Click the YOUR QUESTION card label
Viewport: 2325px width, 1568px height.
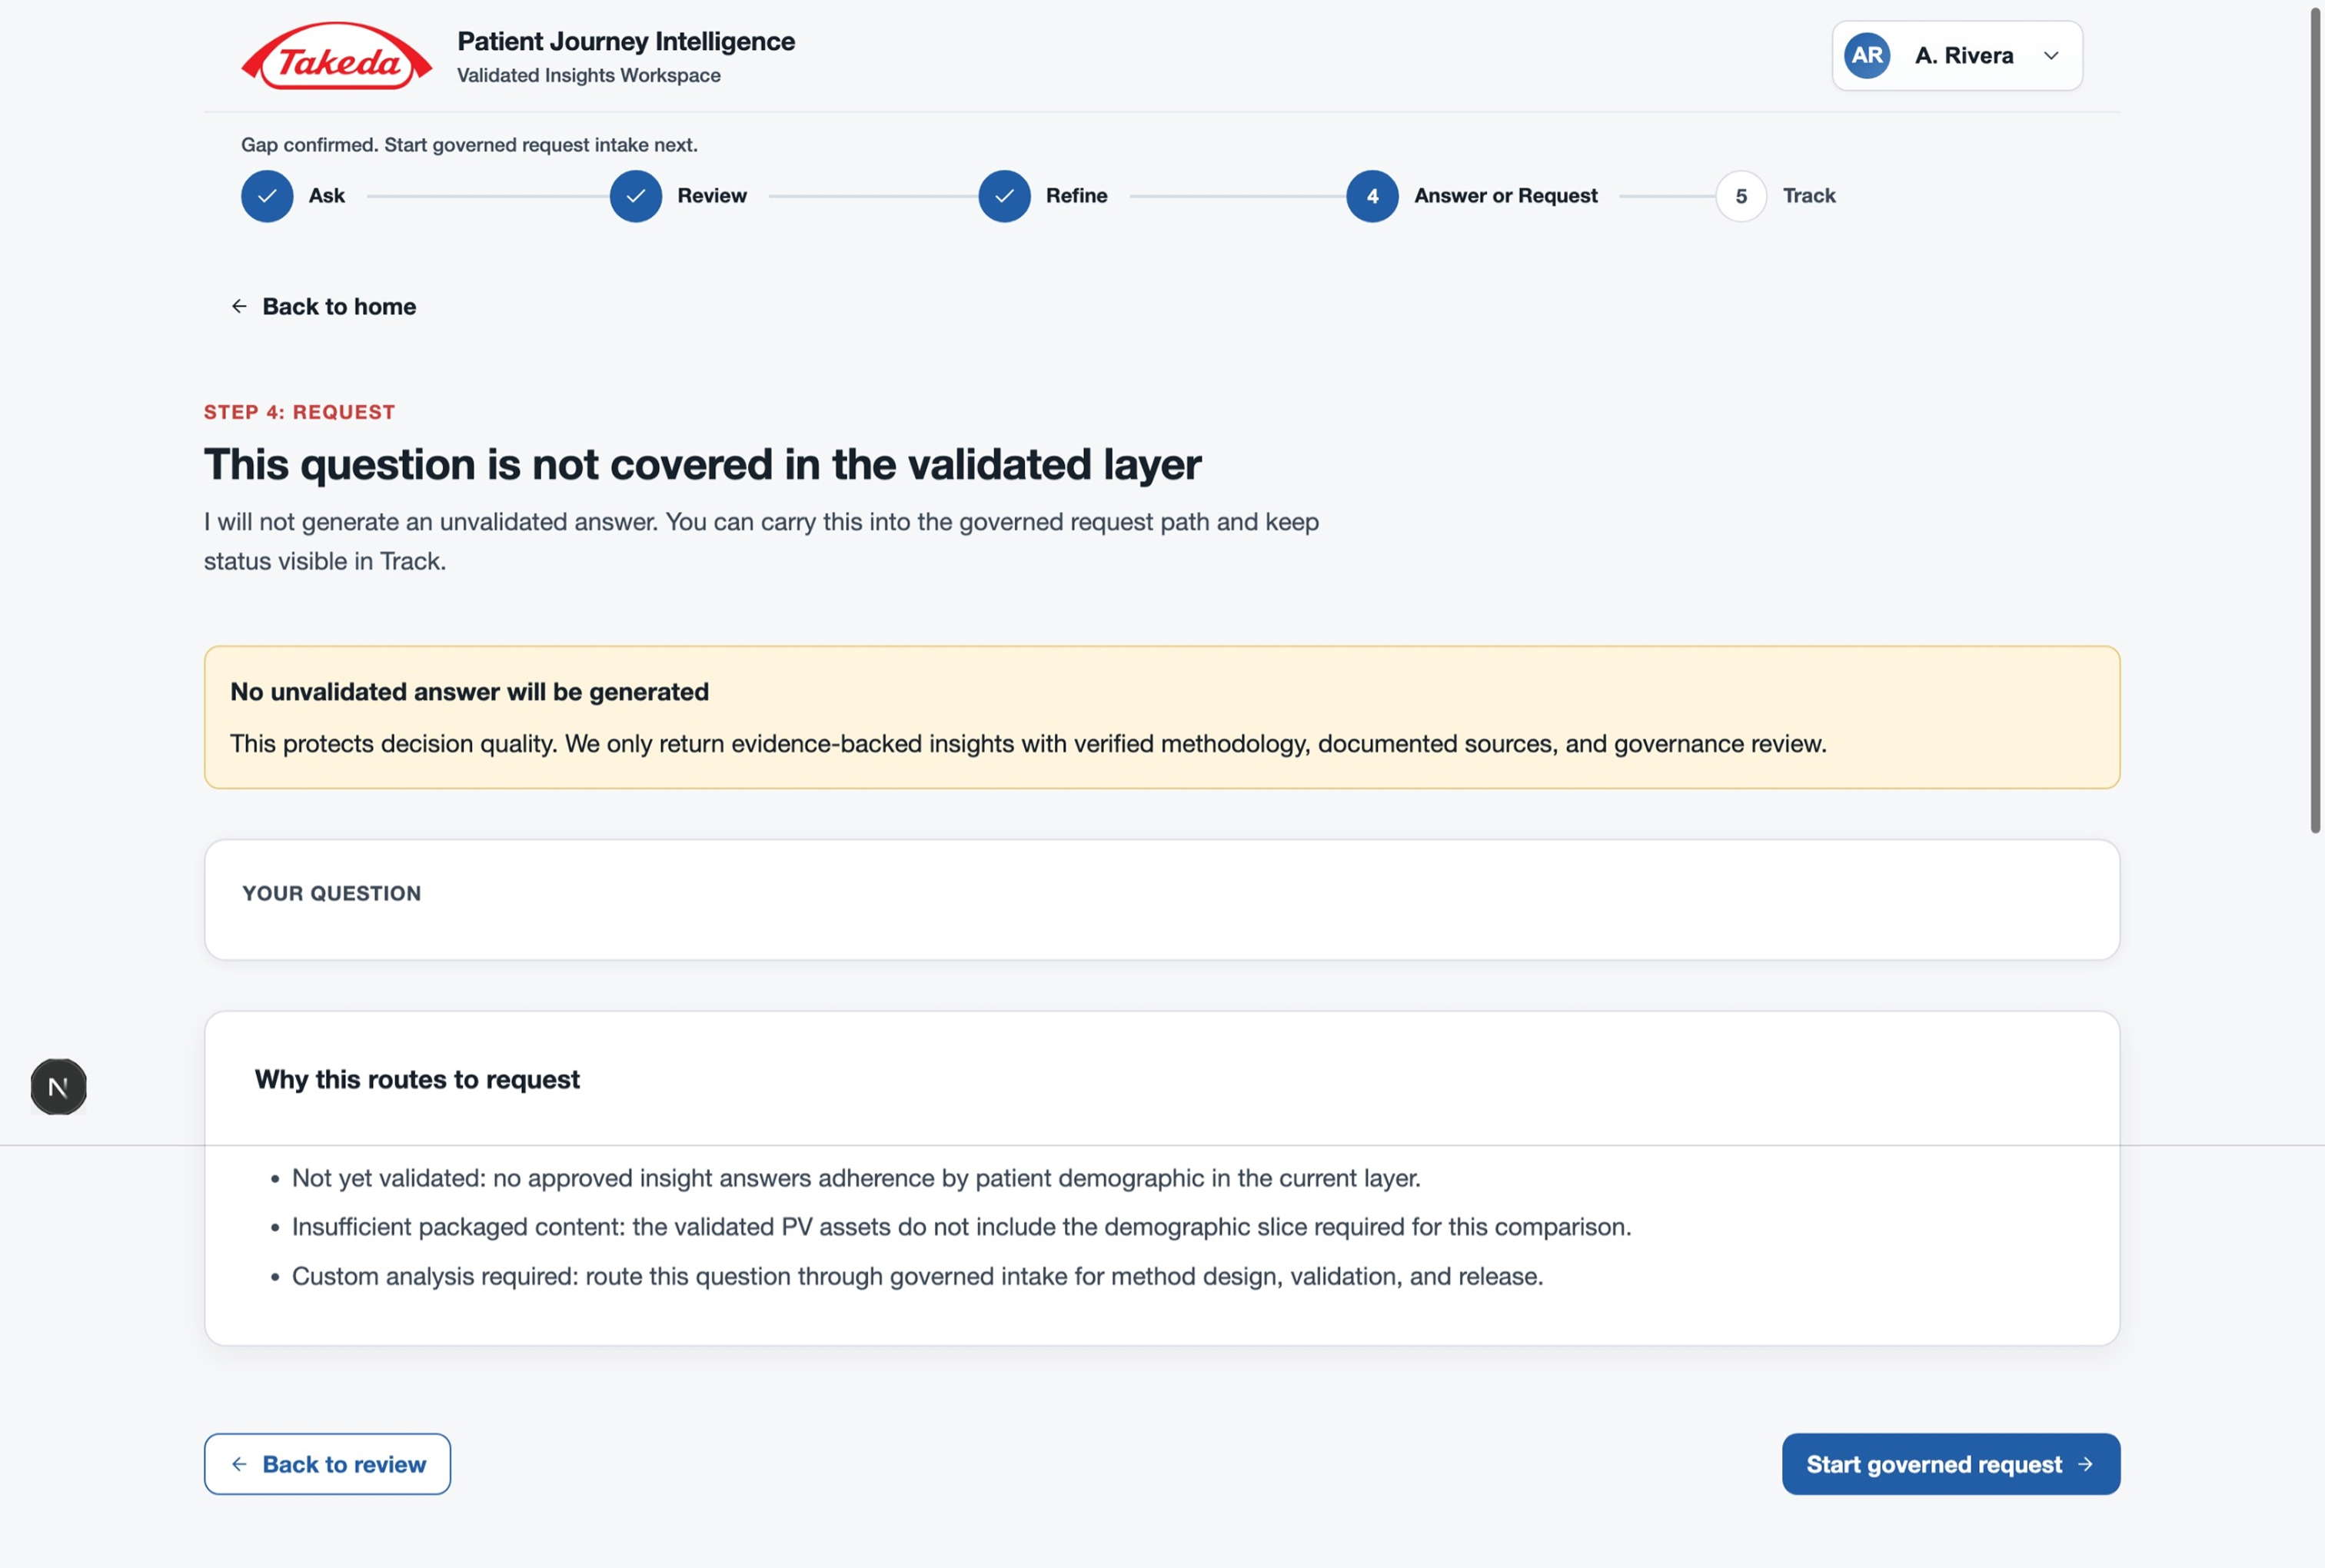[331, 893]
